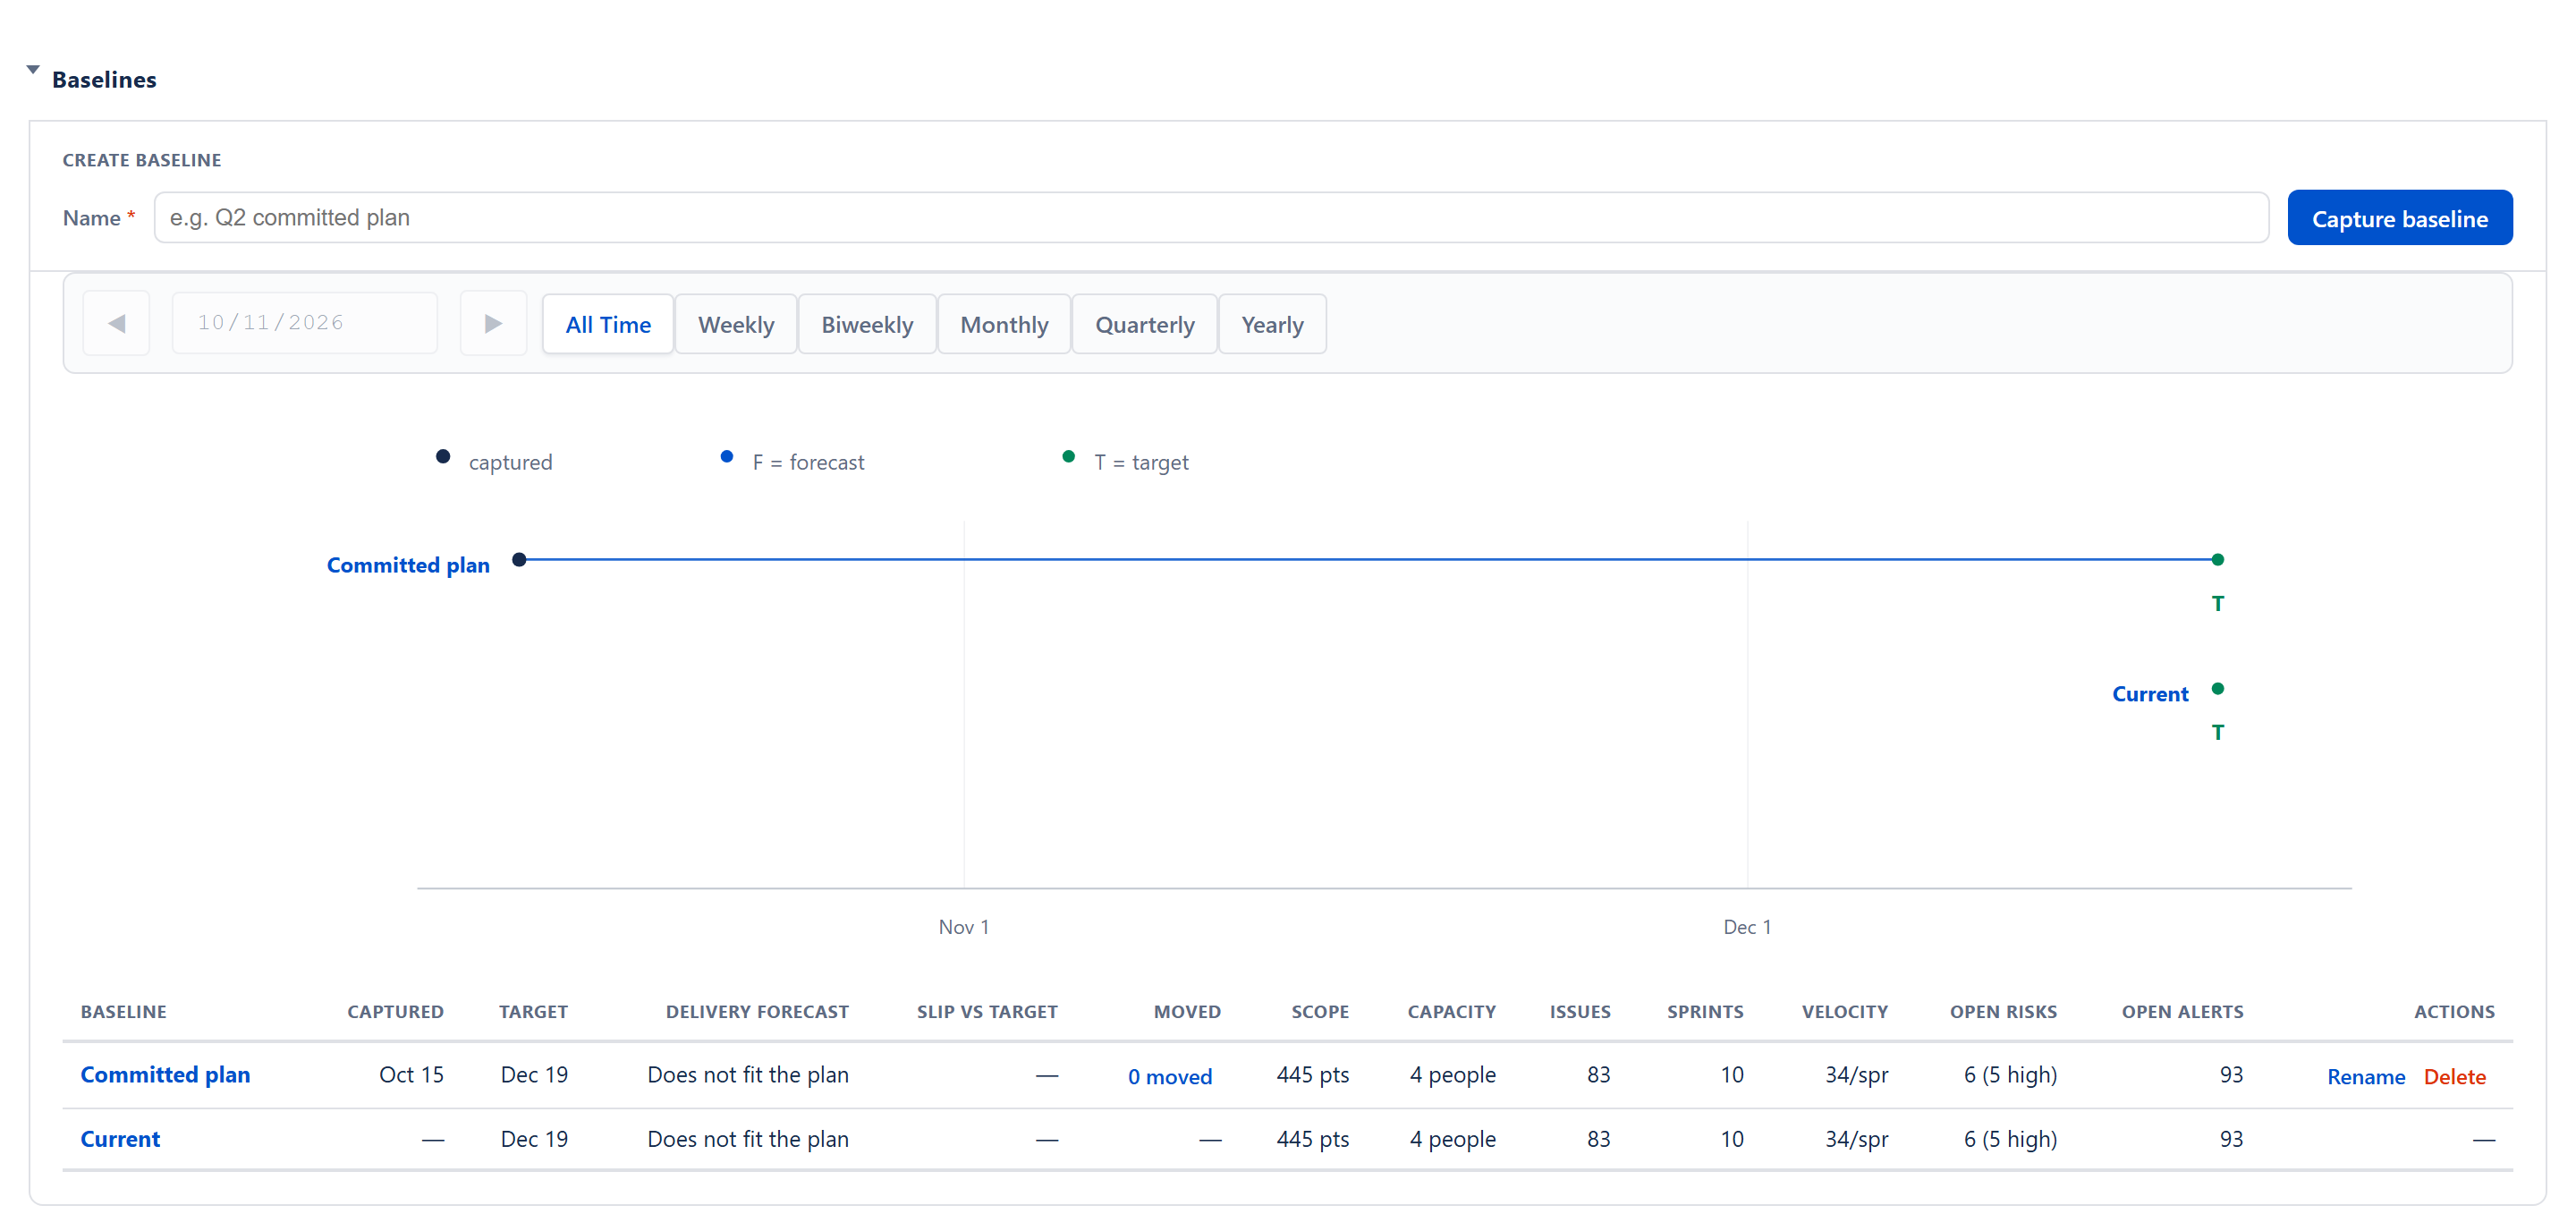Select the Weekly tab
The width and height of the screenshot is (2576, 1231).
point(736,325)
